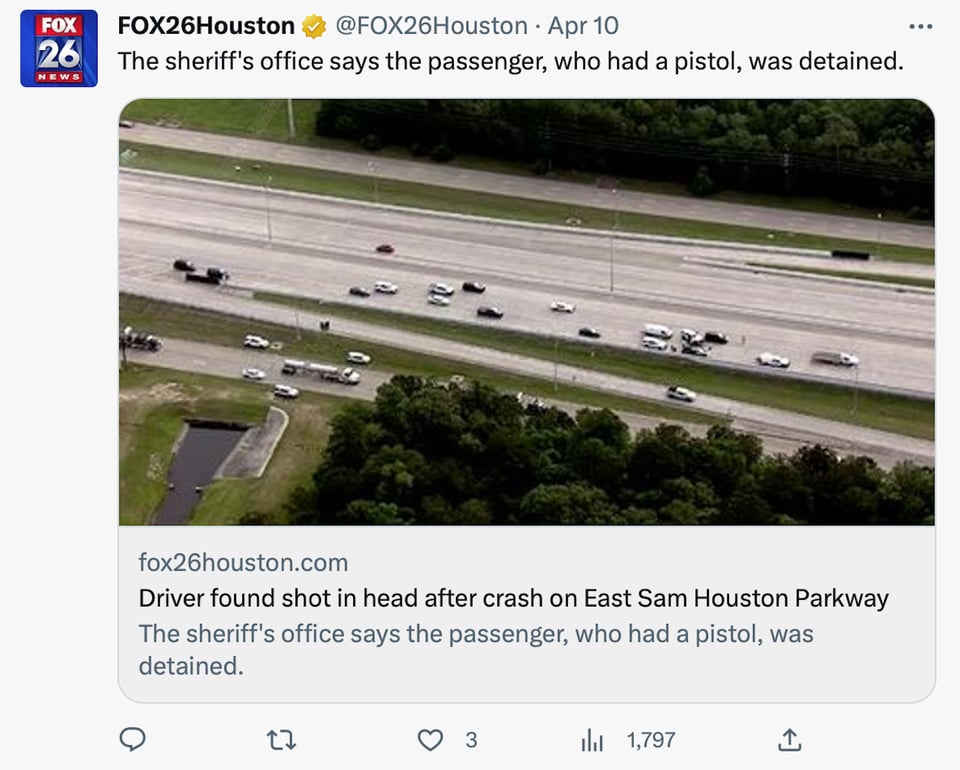
Task: Open the FOX26Houston display name
Action: (x=206, y=26)
